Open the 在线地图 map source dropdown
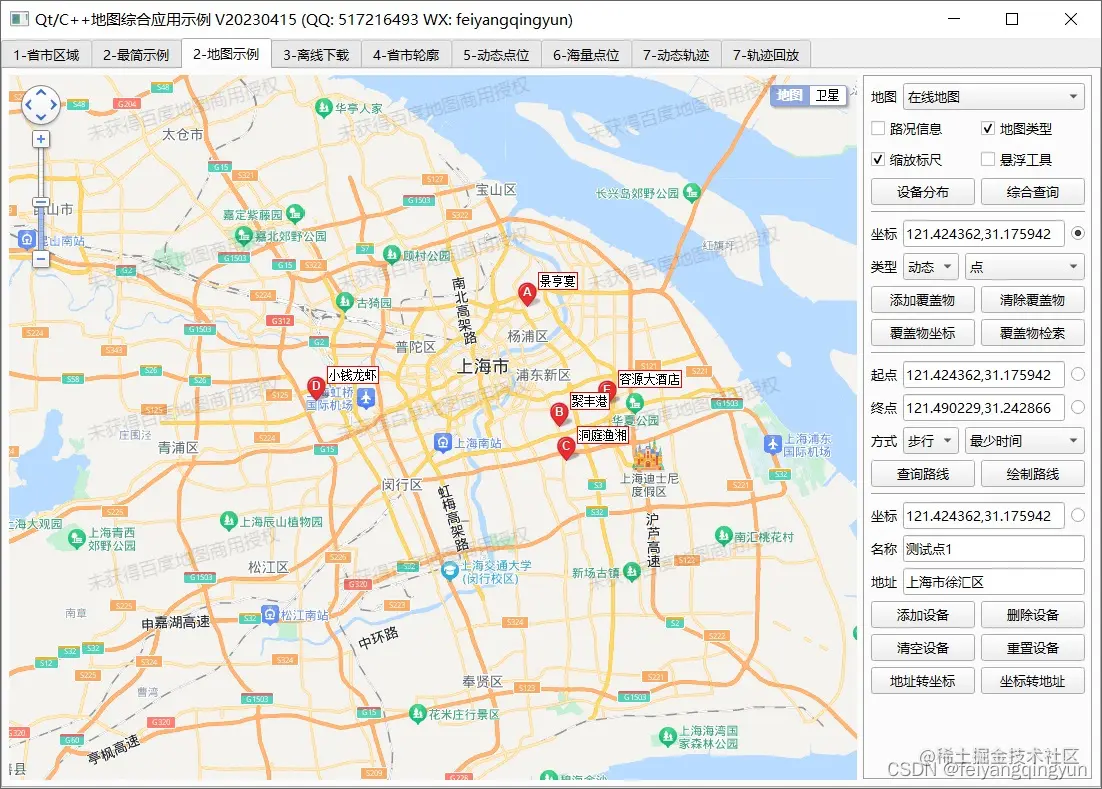 pyautogui.click(x=993, y=96)
